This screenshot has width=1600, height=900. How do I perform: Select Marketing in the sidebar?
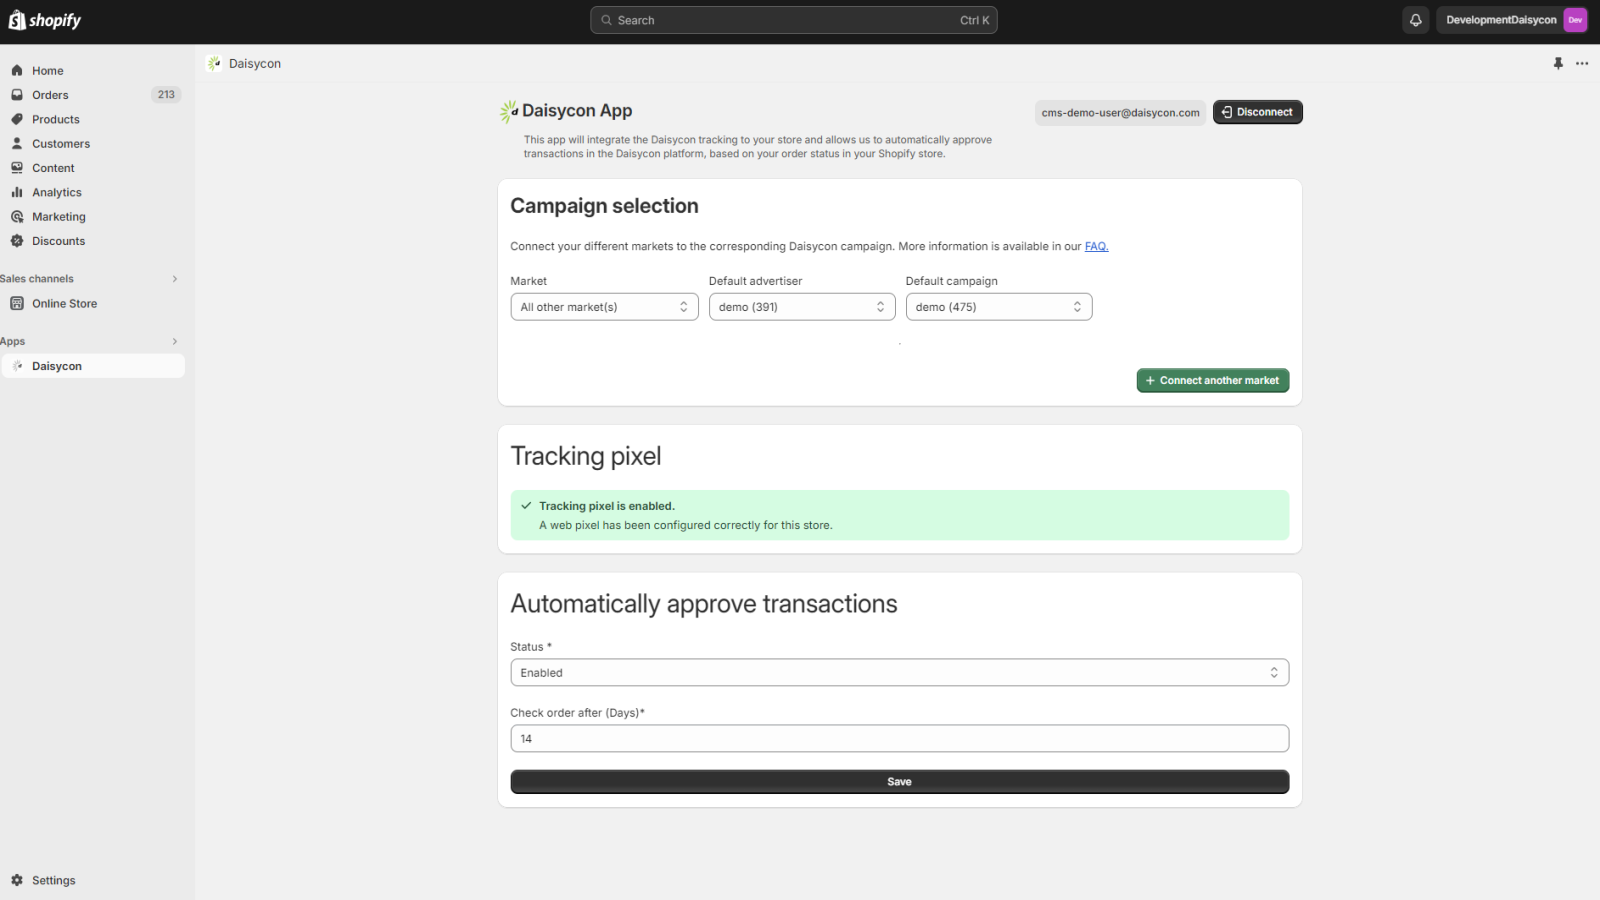(58, 216)
